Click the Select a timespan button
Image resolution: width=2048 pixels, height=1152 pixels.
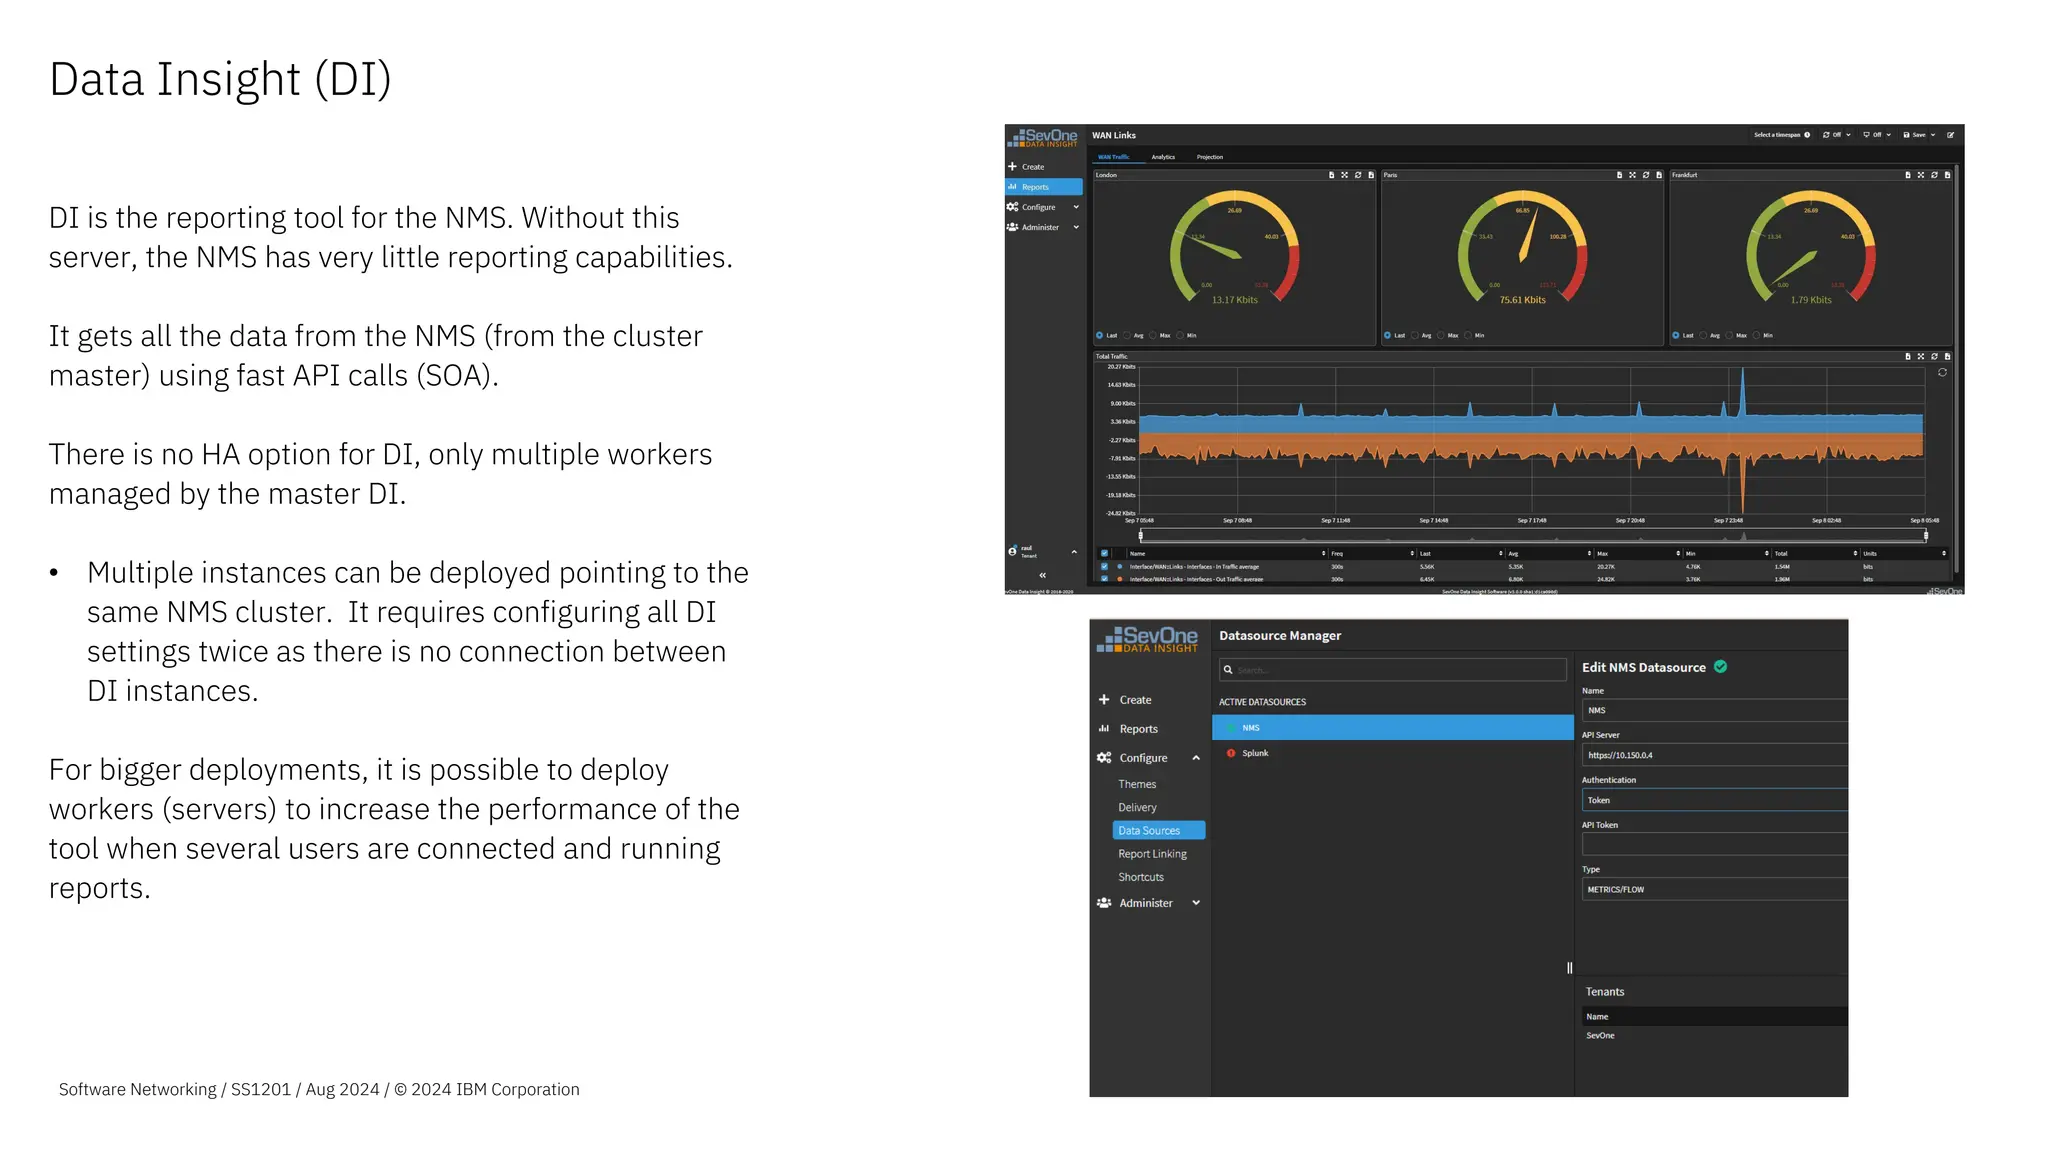[x=1781, y=135]
